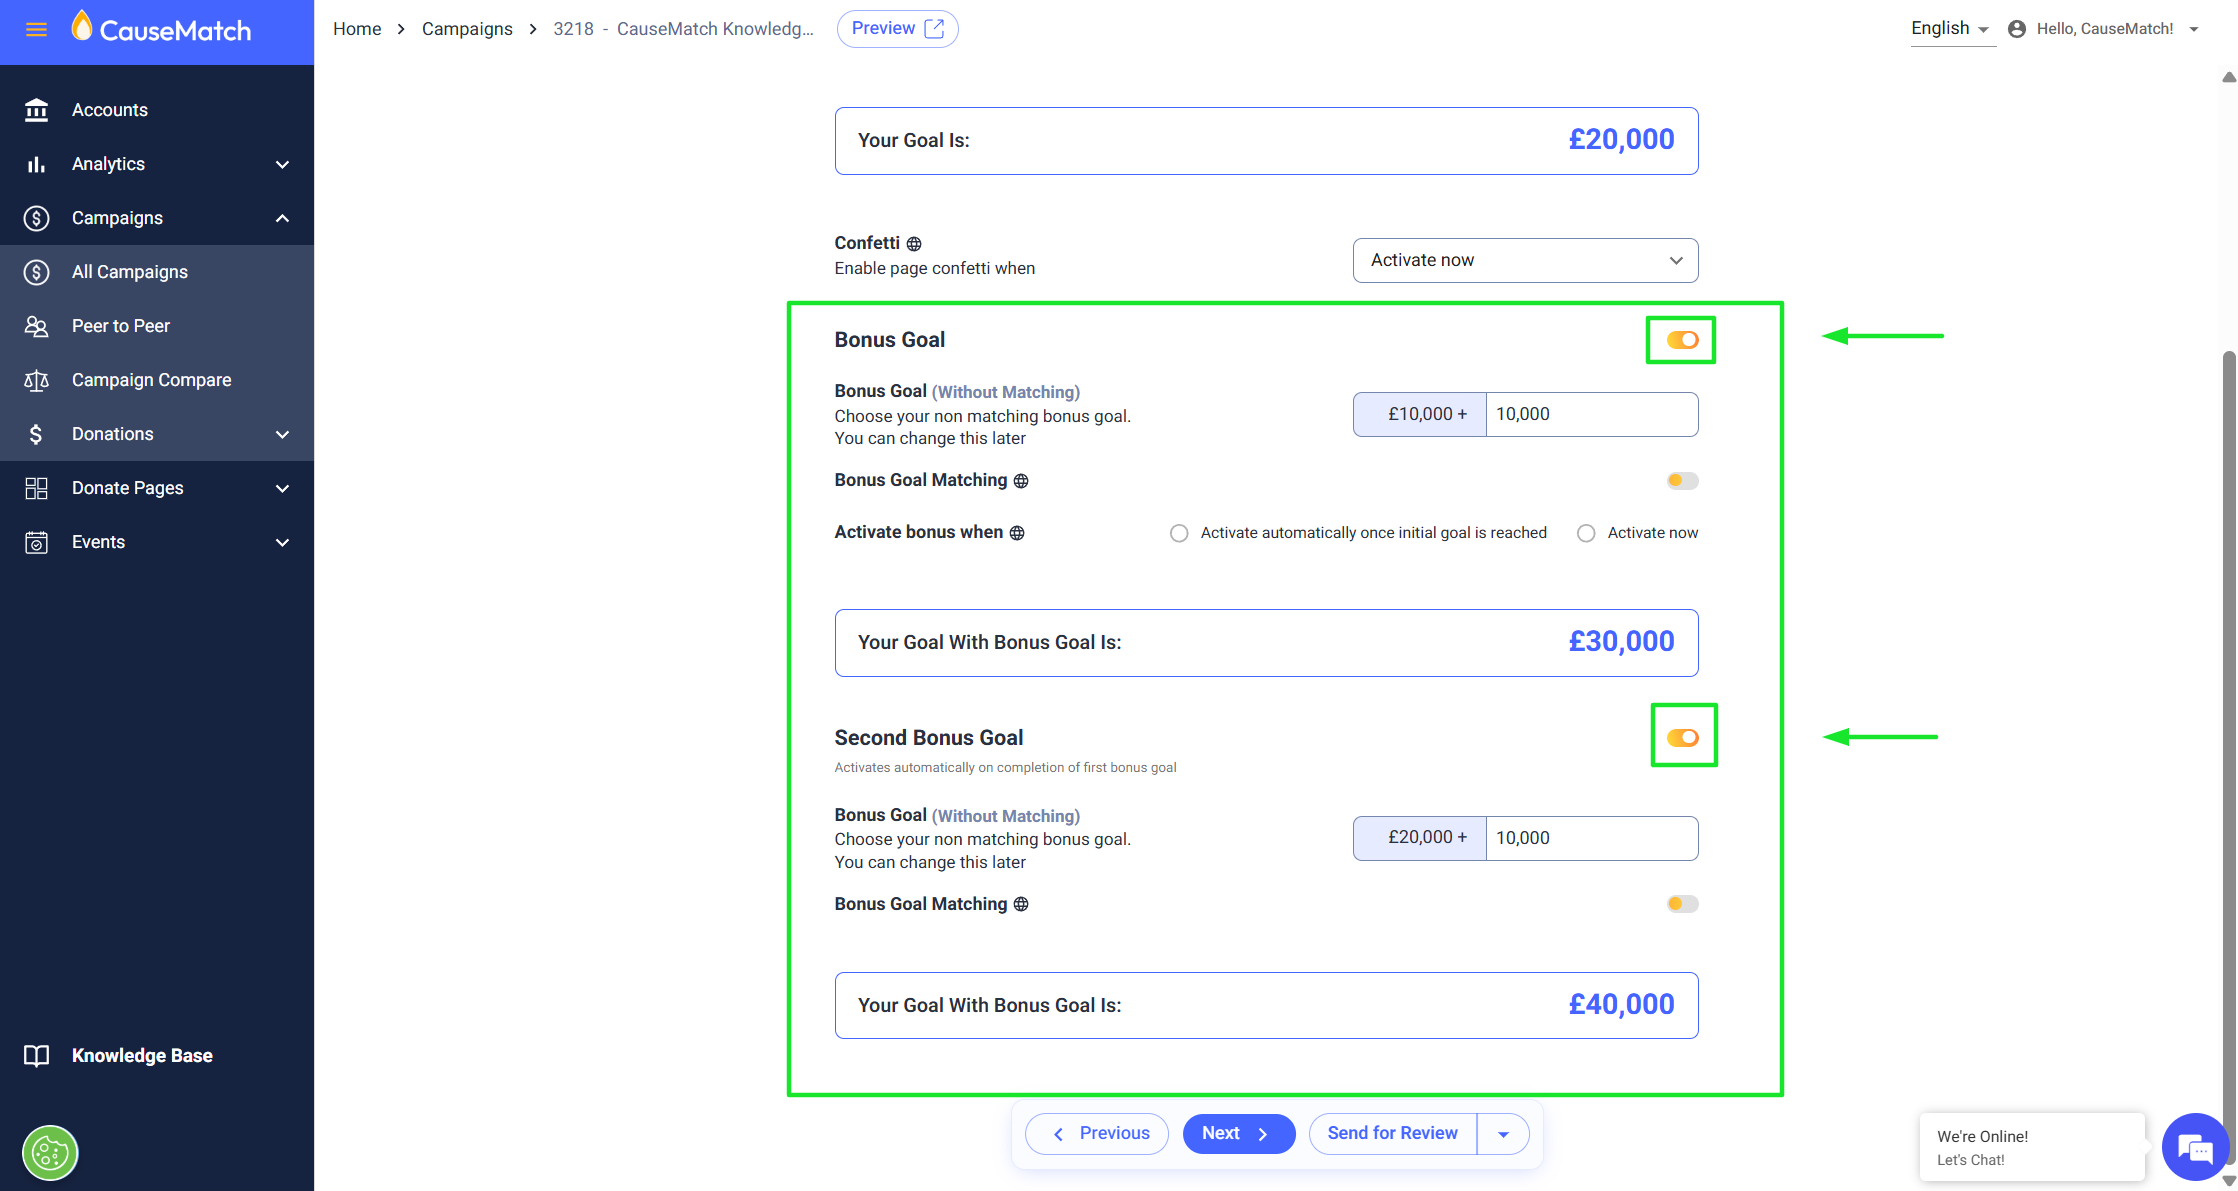Toggle off the Bonus Goal switch
This screenshot has height=1191, width=2238.
[x=1682, y=340]
